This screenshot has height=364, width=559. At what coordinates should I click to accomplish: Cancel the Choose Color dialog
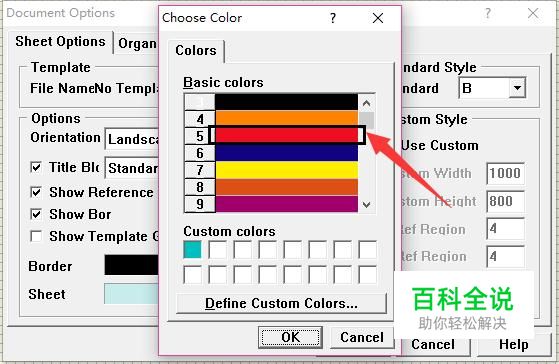point(362,337)
